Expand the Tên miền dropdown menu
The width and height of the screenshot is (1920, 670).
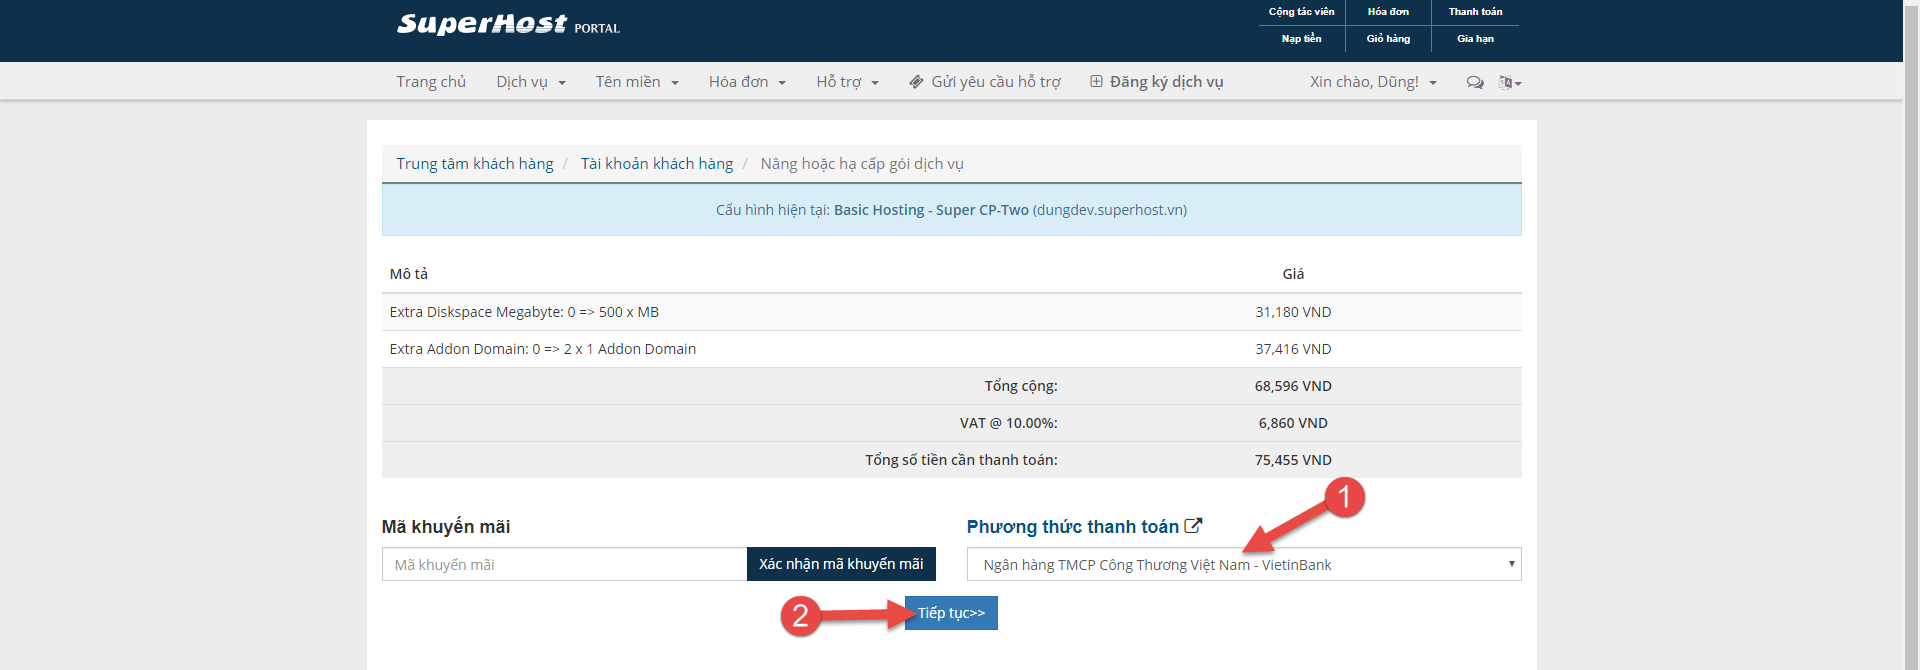click(636, 82)
